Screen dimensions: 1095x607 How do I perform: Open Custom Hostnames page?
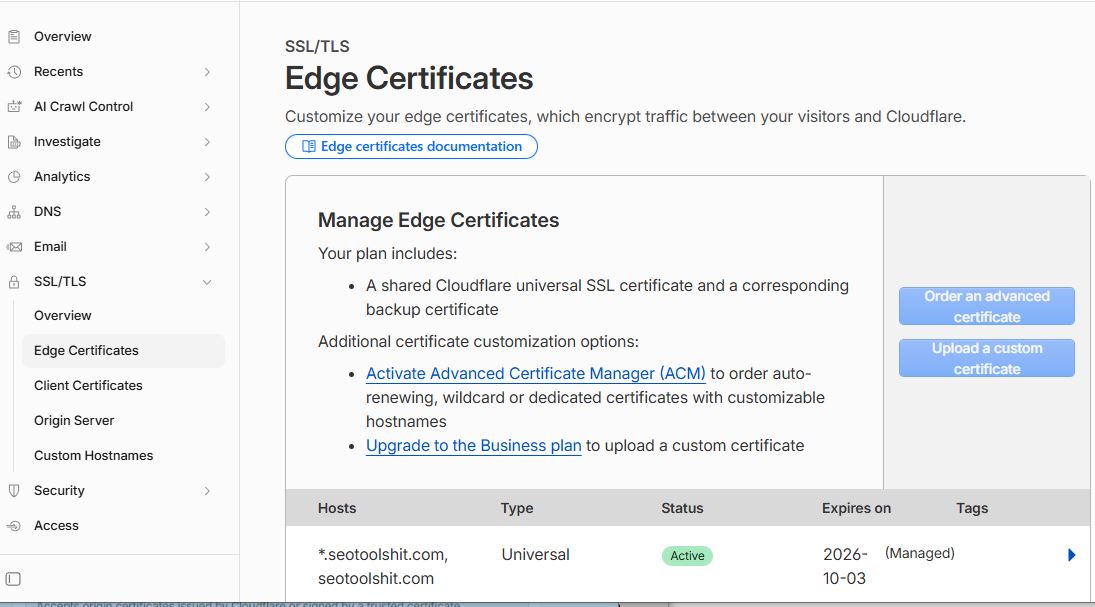(x=94, y=455)
